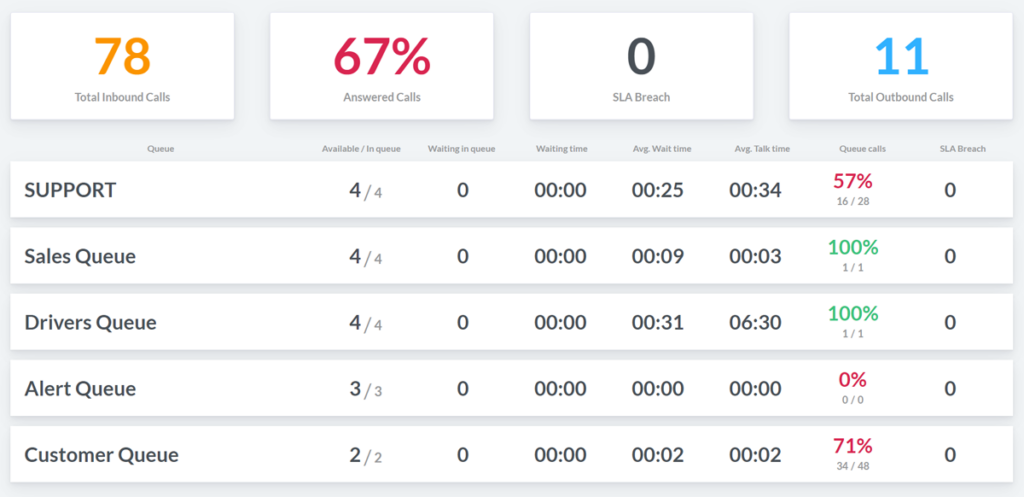Select the SLA Breach summary card

tap(641, 66)
